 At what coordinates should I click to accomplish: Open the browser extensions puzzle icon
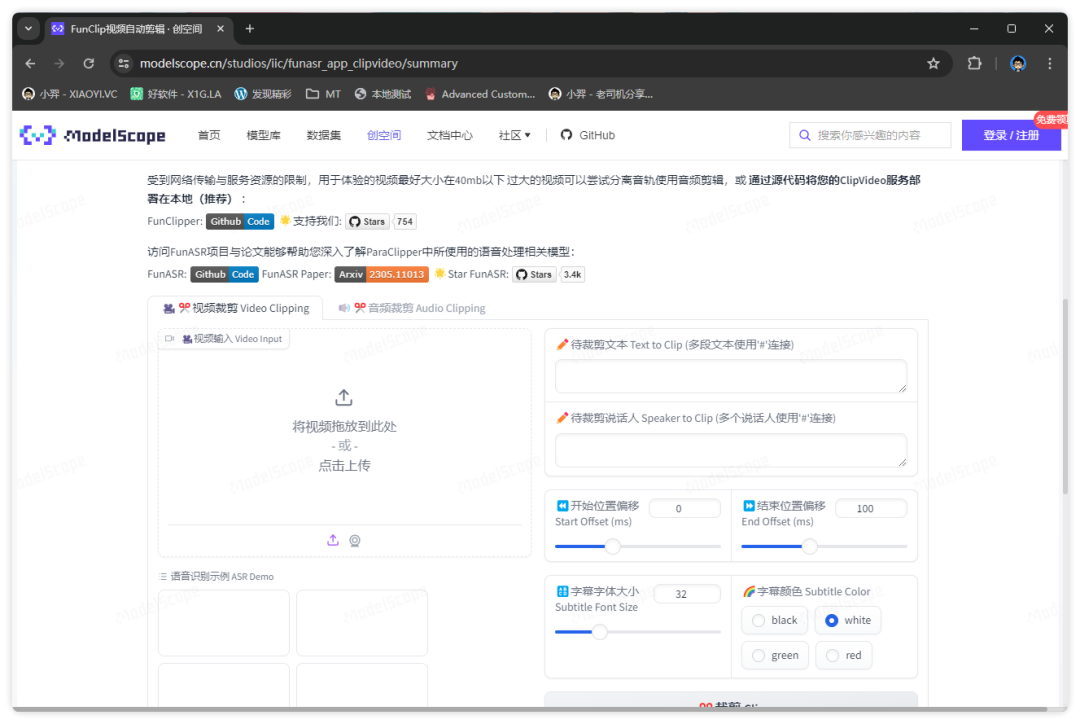point(974,63)
